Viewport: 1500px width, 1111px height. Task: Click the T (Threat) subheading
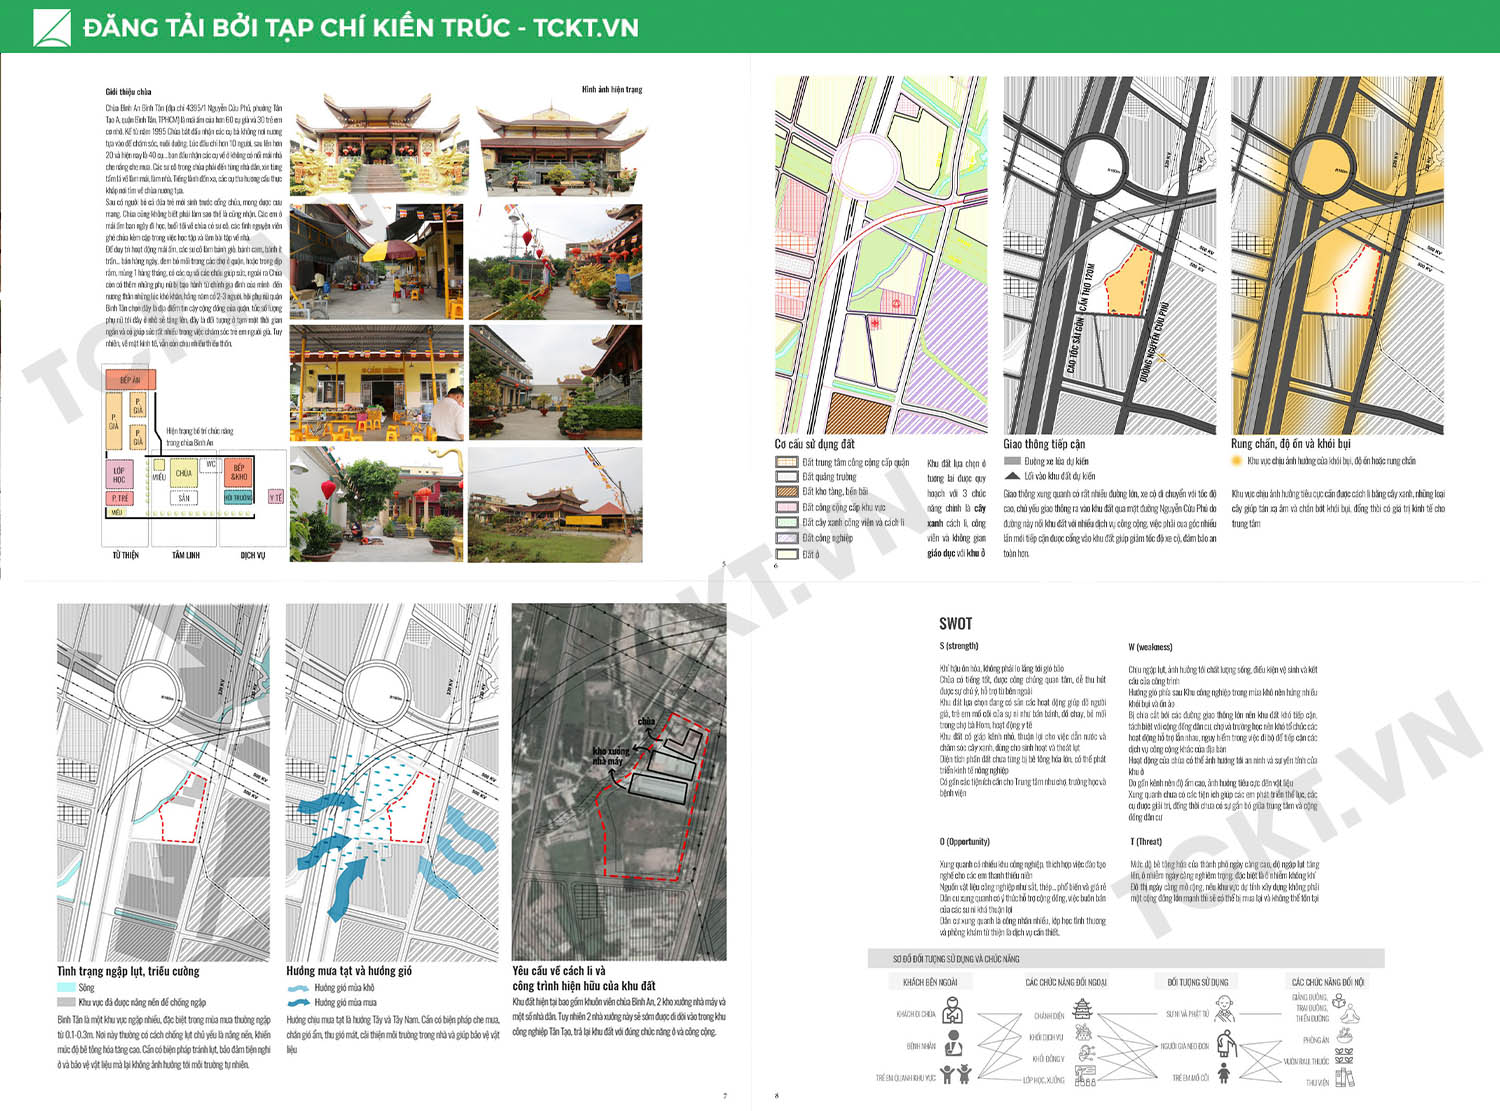pos(1146,842)
